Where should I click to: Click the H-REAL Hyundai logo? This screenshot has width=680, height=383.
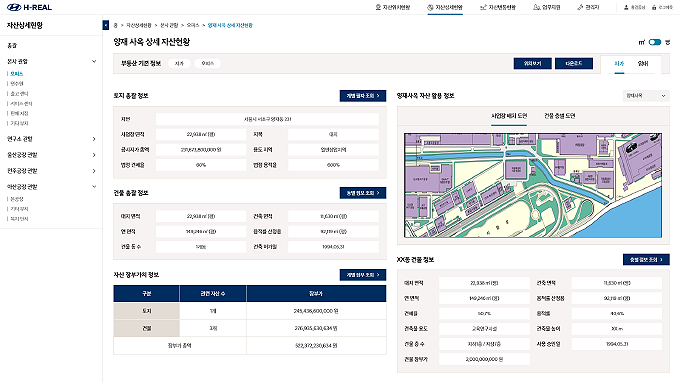(x=29, y=7)
